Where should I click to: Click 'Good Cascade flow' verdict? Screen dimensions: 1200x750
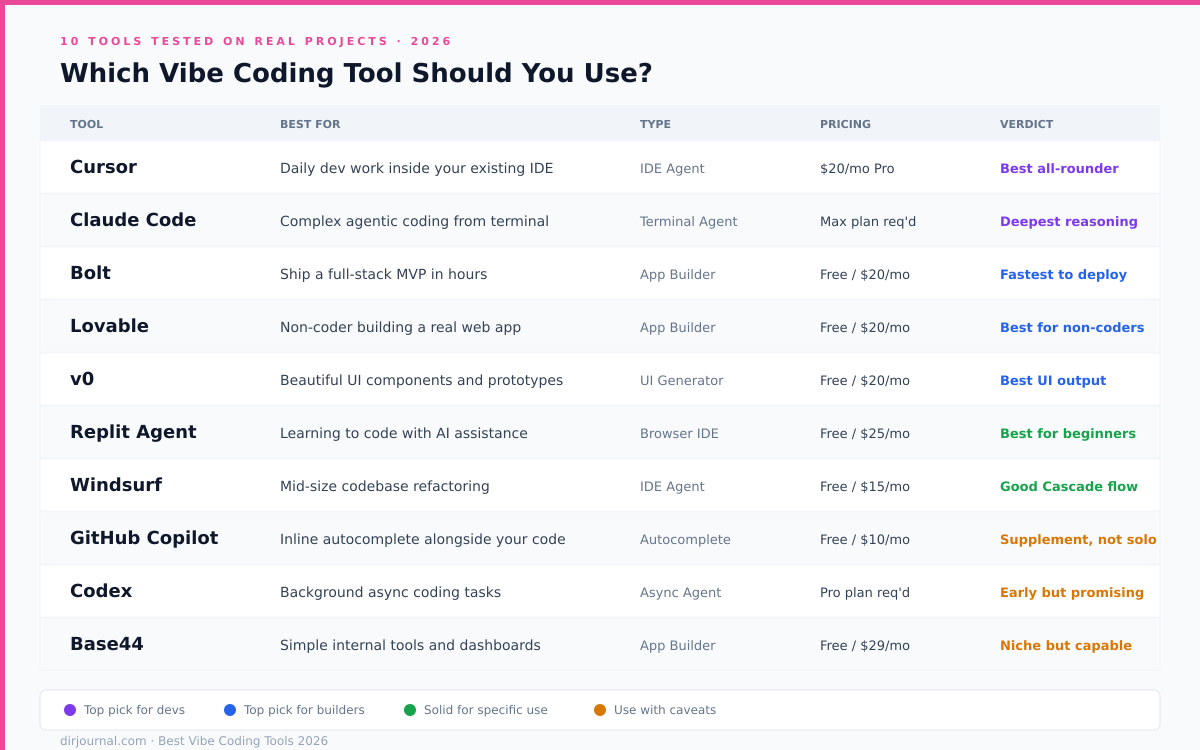pyautogui.click(x=1069, y=486)
